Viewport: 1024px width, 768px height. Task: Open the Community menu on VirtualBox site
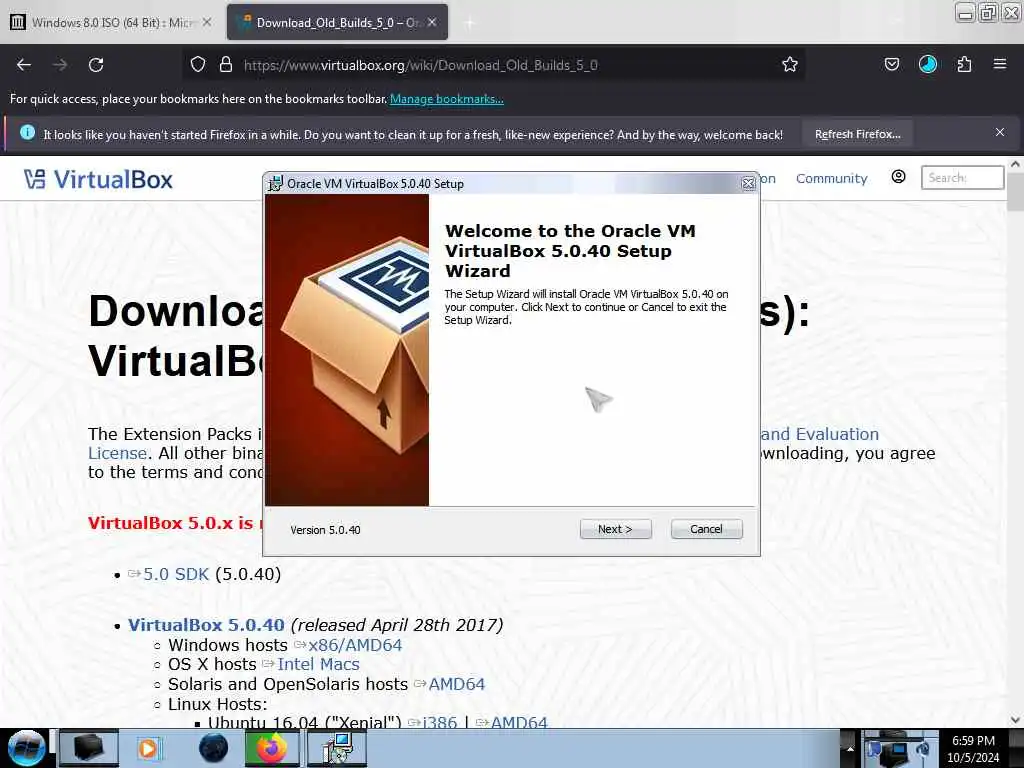[831, 178]
